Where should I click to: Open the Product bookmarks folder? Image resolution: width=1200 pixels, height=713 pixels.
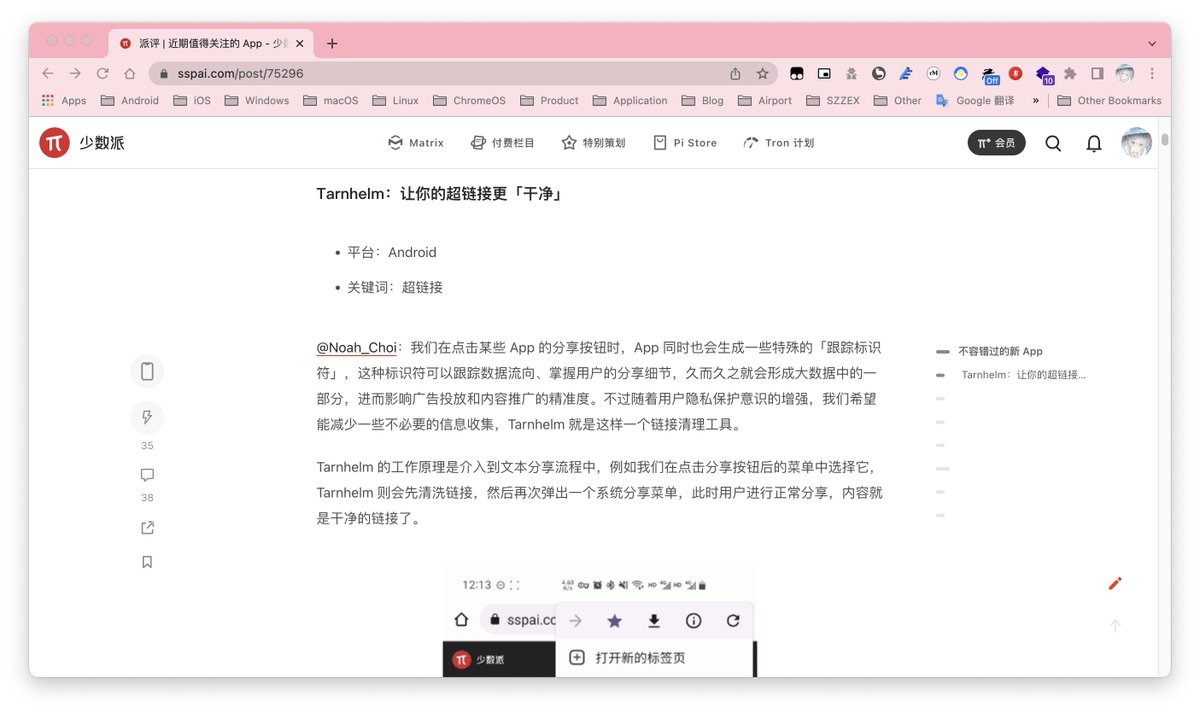tap(549, 100)
